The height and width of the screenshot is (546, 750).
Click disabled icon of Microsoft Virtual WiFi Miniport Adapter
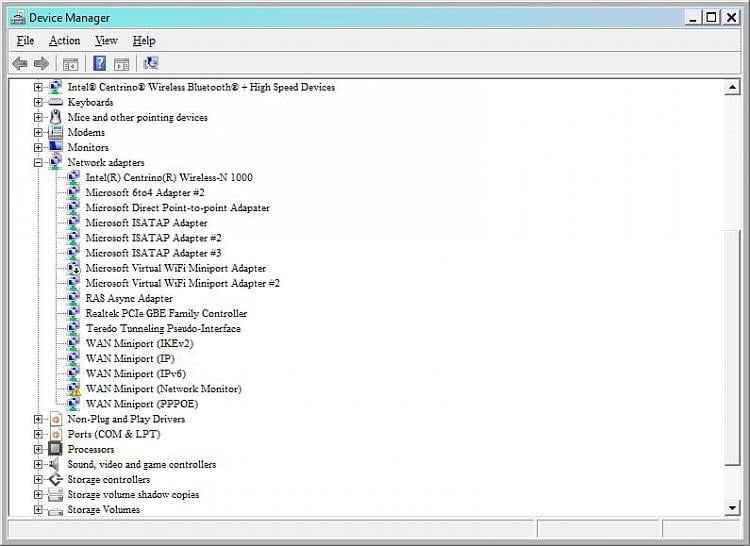[74, 268]
